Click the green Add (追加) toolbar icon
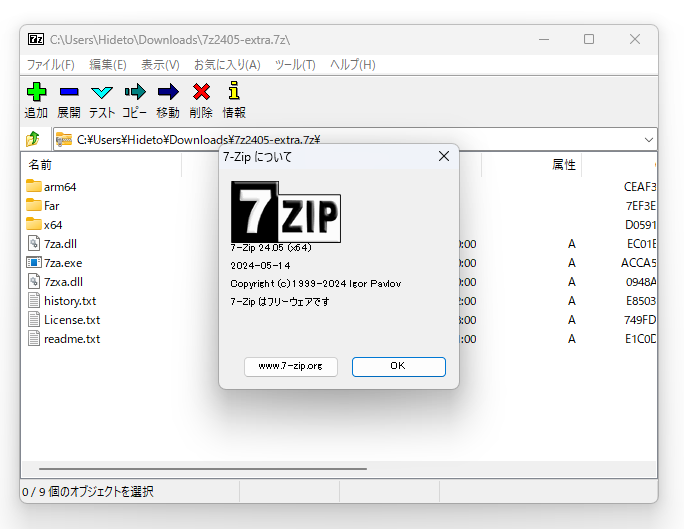The width and height of the screenshot is (684, 529). pos(36,92)
